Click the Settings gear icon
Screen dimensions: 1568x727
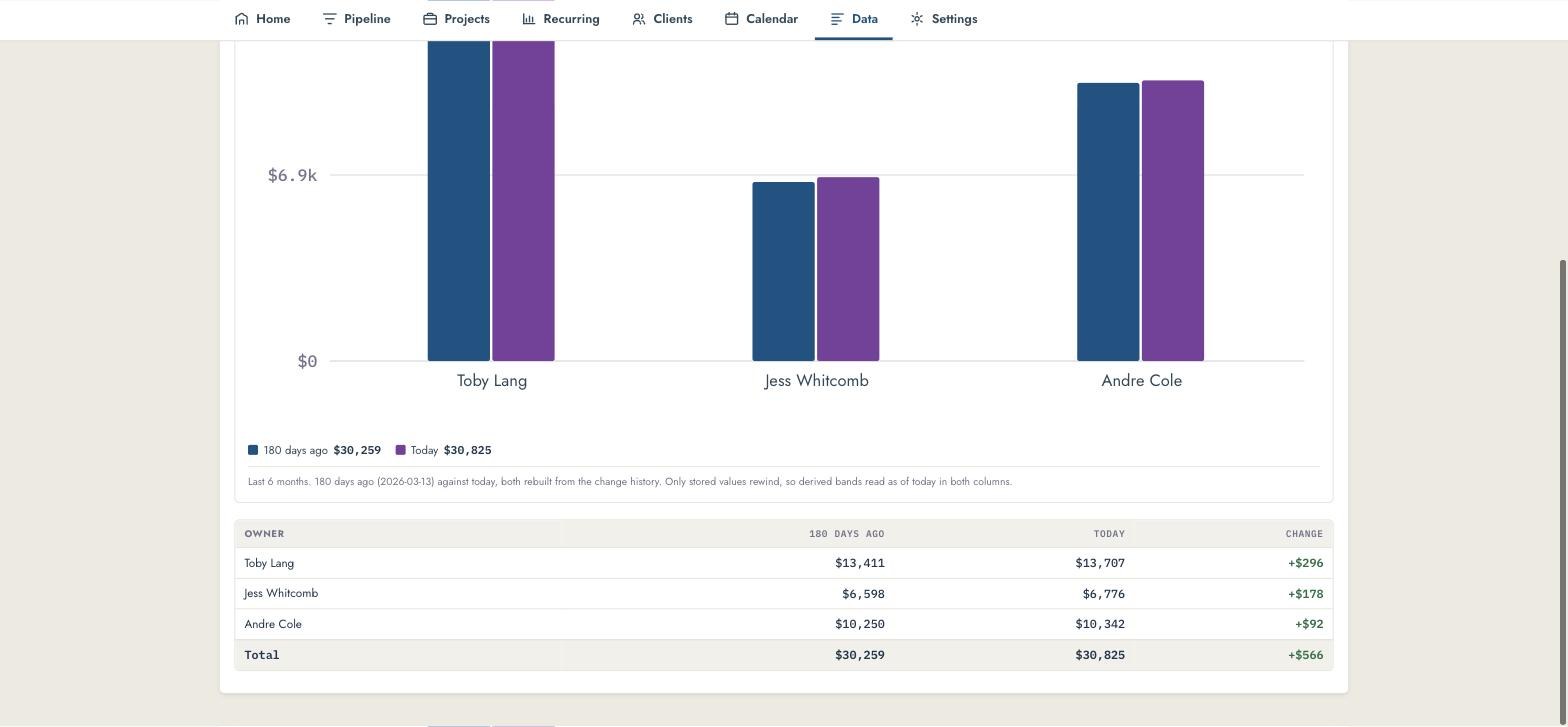coord(917,19)
